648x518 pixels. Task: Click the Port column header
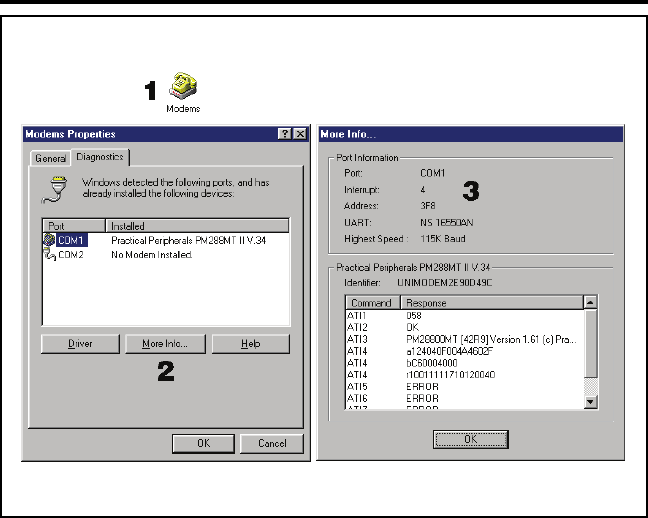(x=74, y=226)
